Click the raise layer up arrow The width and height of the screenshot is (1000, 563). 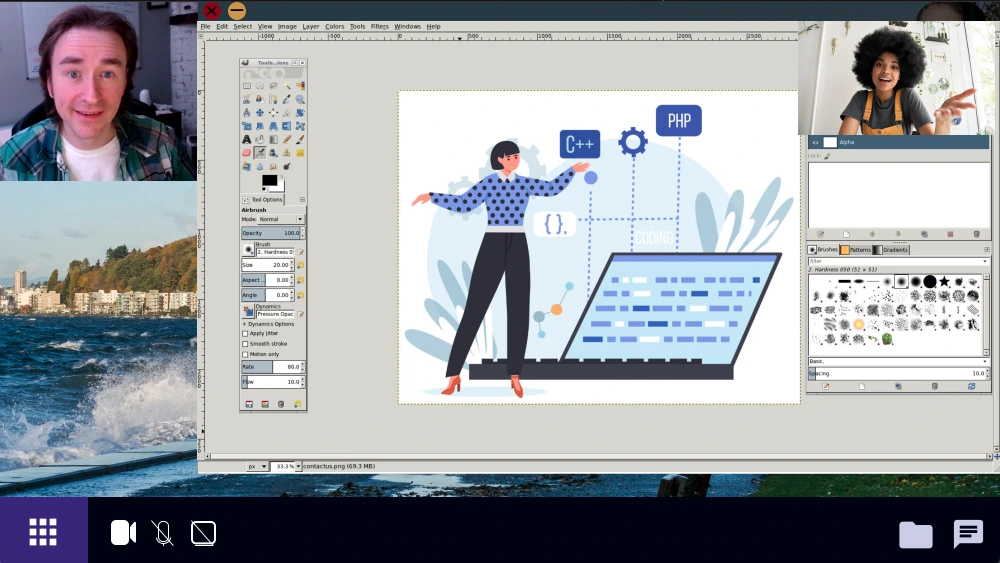click(x=872, y=234)
